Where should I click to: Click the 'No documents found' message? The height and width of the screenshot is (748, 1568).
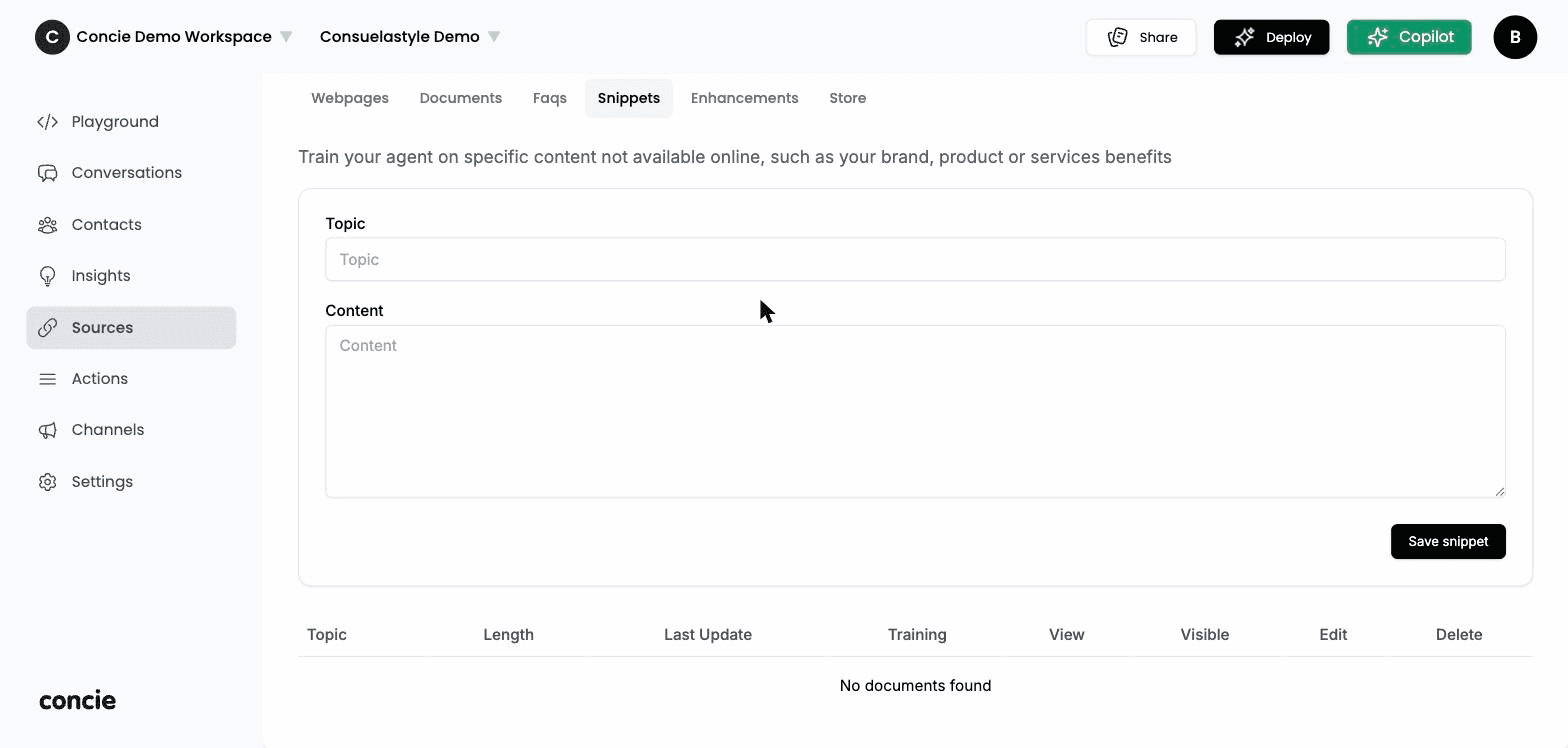tap(916, 686)
